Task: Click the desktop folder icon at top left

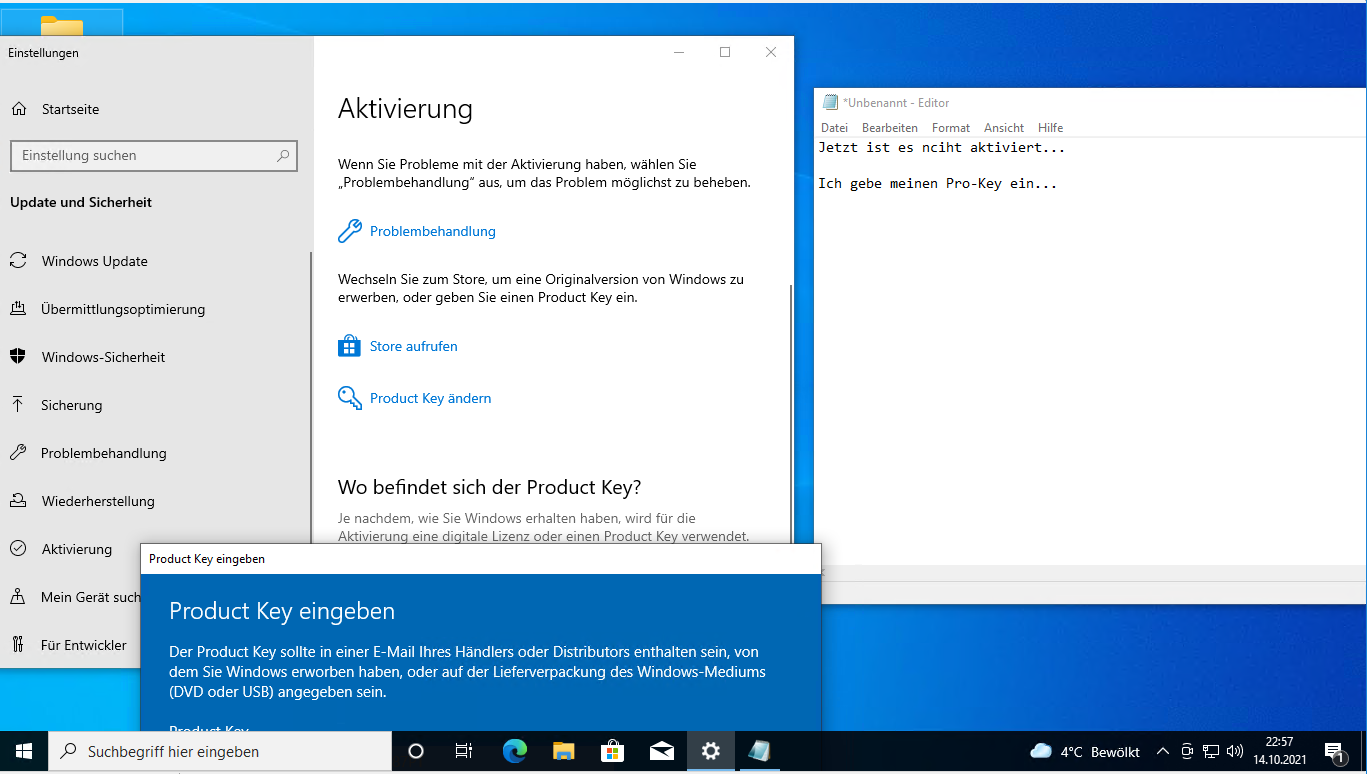Action: click(x=62, y=24)
